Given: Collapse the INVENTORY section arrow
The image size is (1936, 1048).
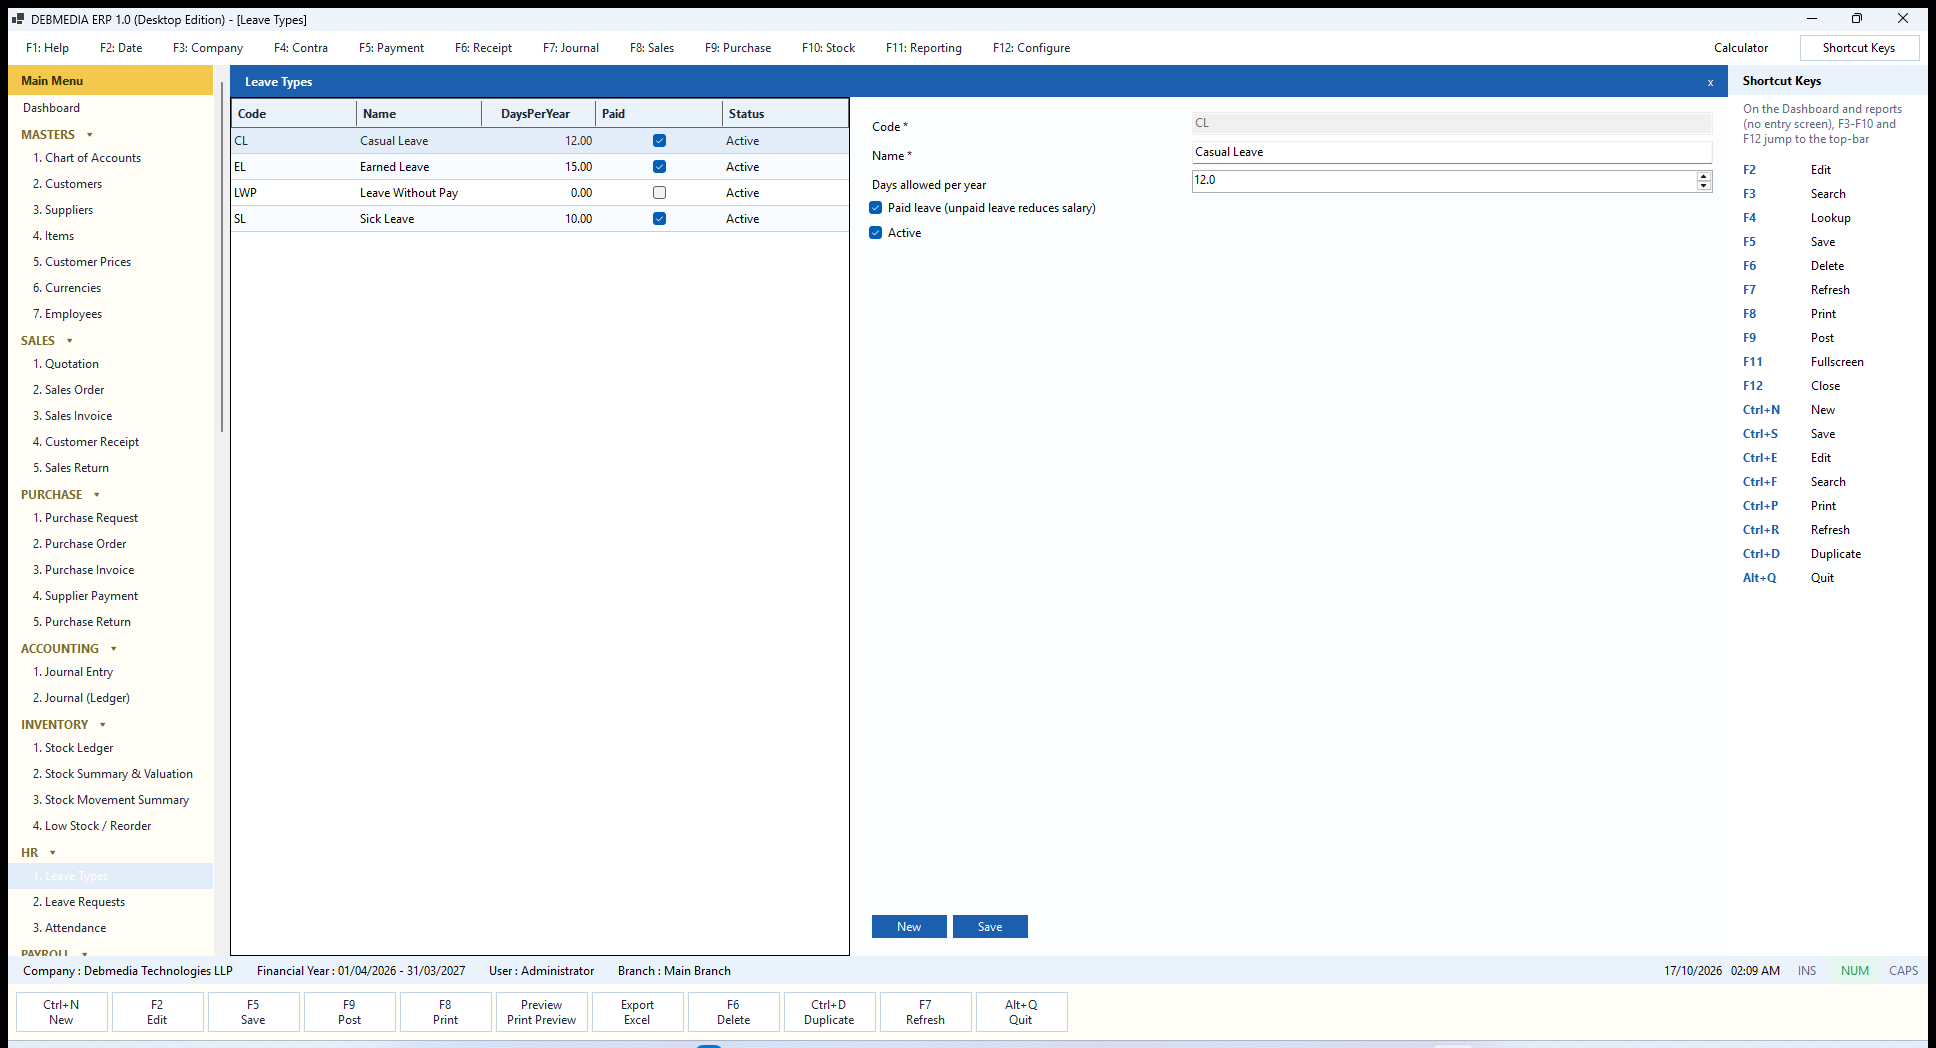Looking at the screenshot, I should [x=103, y=725].
